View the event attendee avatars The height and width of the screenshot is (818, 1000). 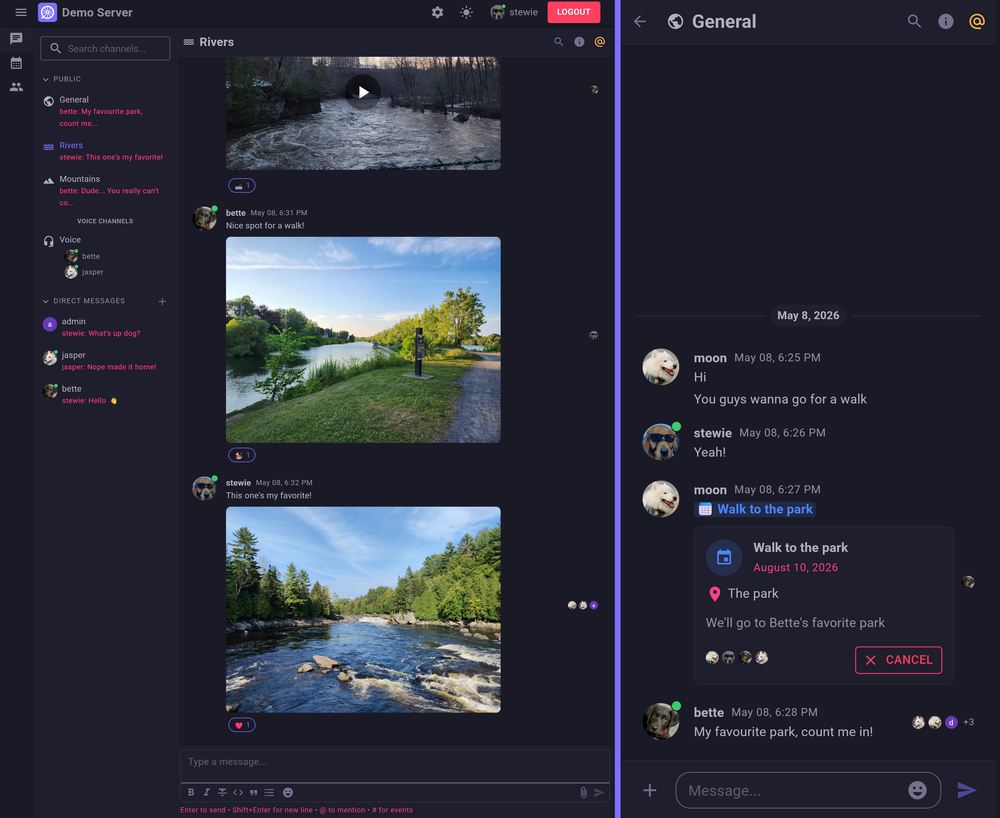click(x=737, y=657)
